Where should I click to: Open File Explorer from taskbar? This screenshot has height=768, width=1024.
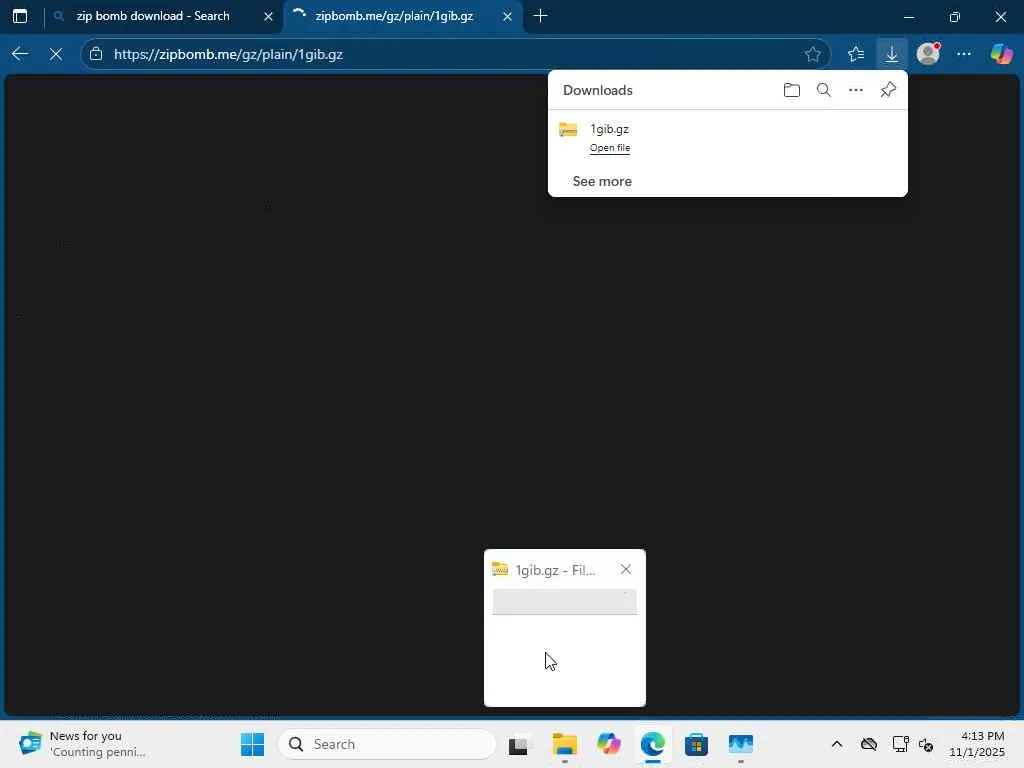[565, 744]
